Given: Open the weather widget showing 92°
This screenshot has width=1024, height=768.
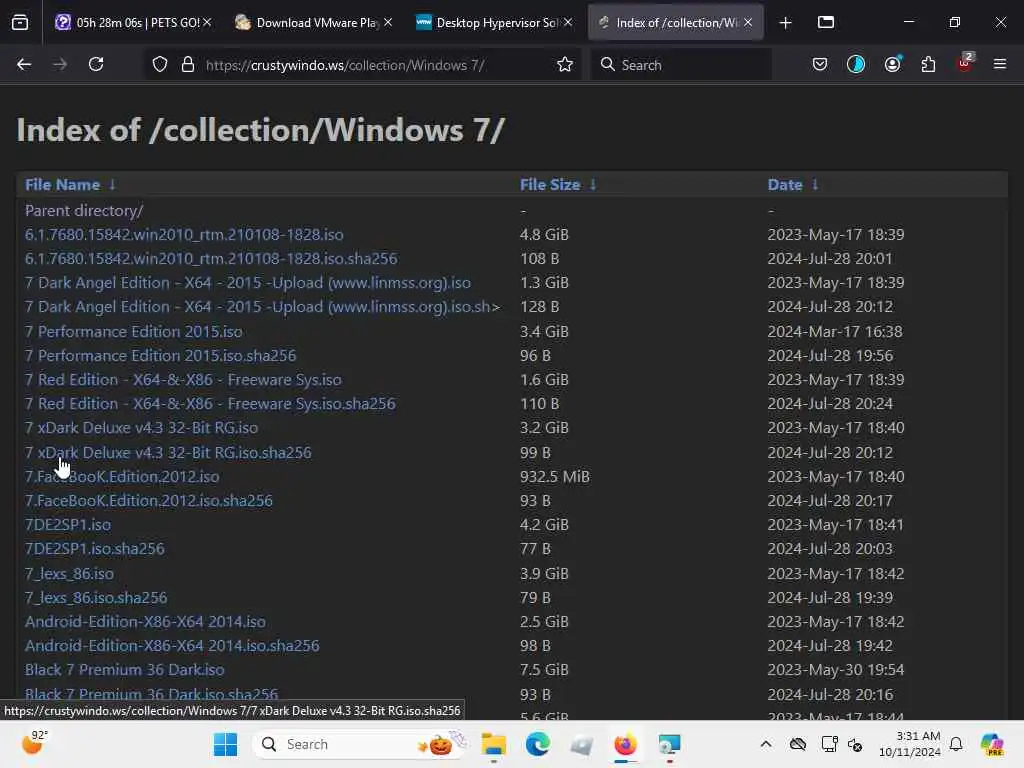Looking at the screenshot, I should click(x=34, y=743).
